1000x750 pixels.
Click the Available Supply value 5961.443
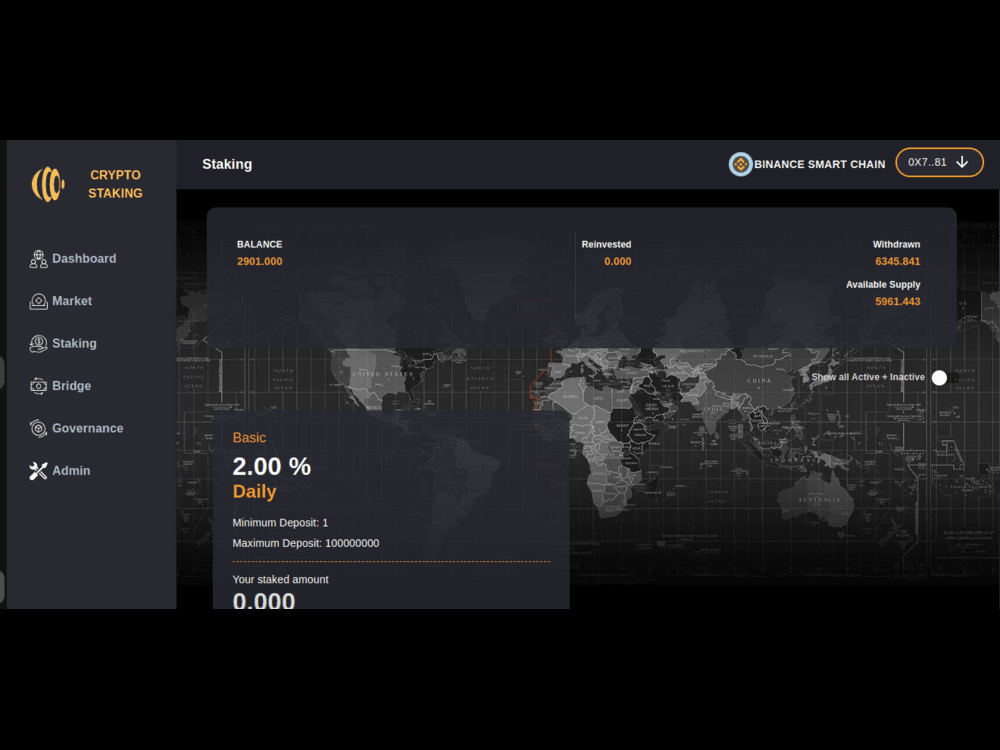point(897,302)
